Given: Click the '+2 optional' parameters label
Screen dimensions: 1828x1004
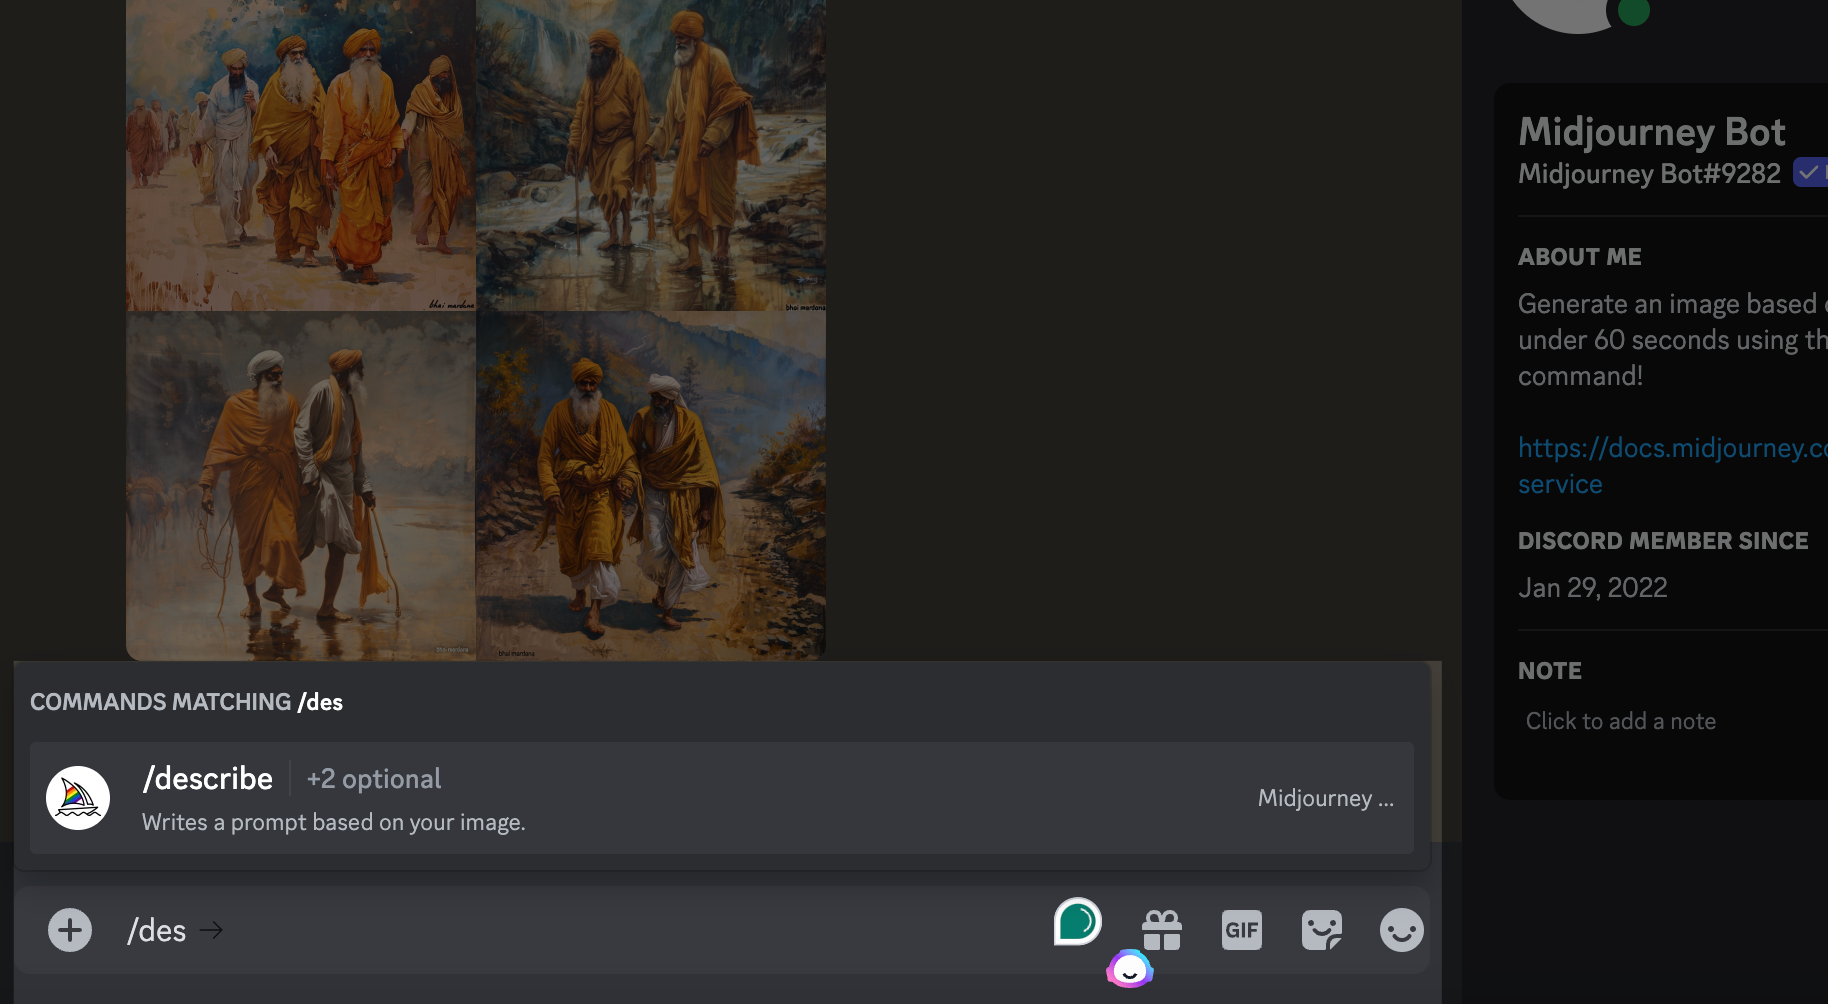Looking at the screenshot, I should pos(373,779).
